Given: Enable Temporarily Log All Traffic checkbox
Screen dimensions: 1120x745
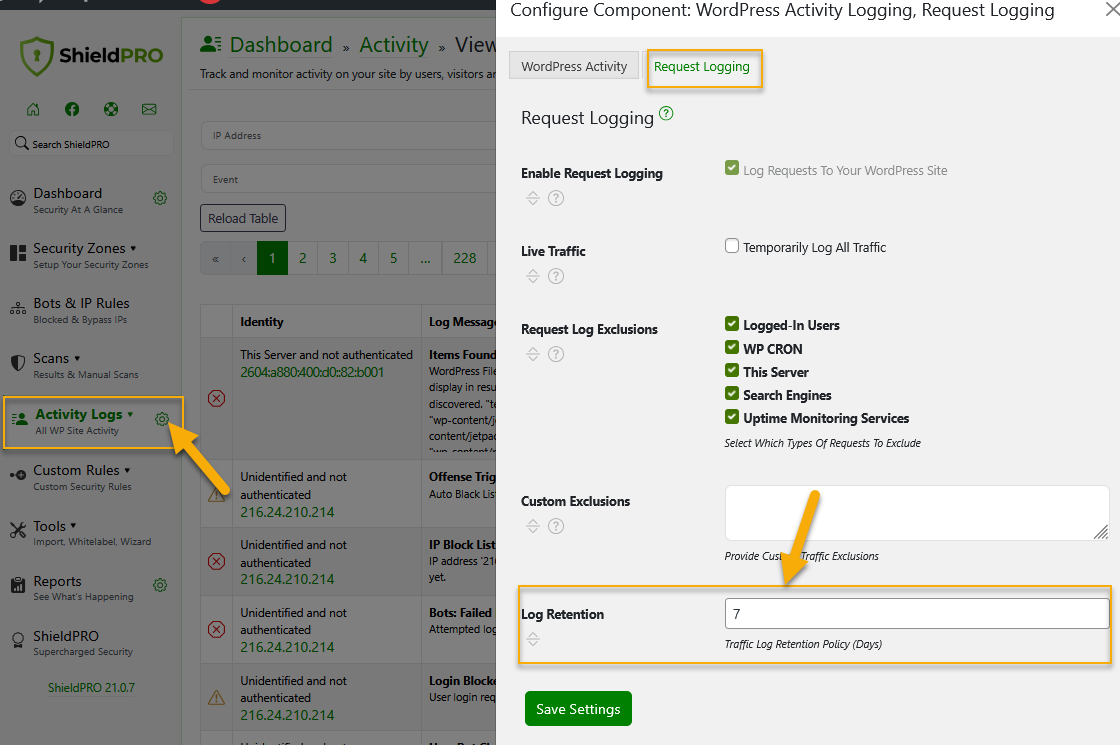Looking at the screenshot, I should coord(731,246).
